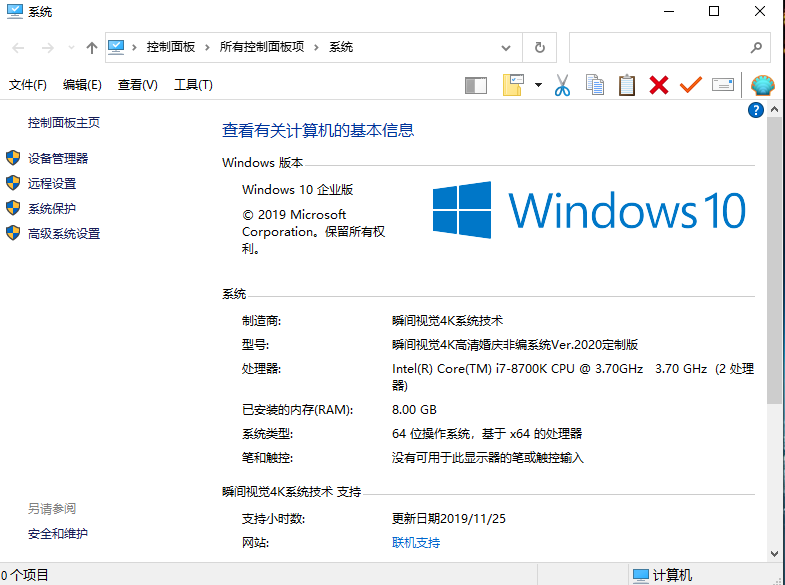
Task: Click heading '查看有关计算机的基本信息'
Action: [318, 130]
